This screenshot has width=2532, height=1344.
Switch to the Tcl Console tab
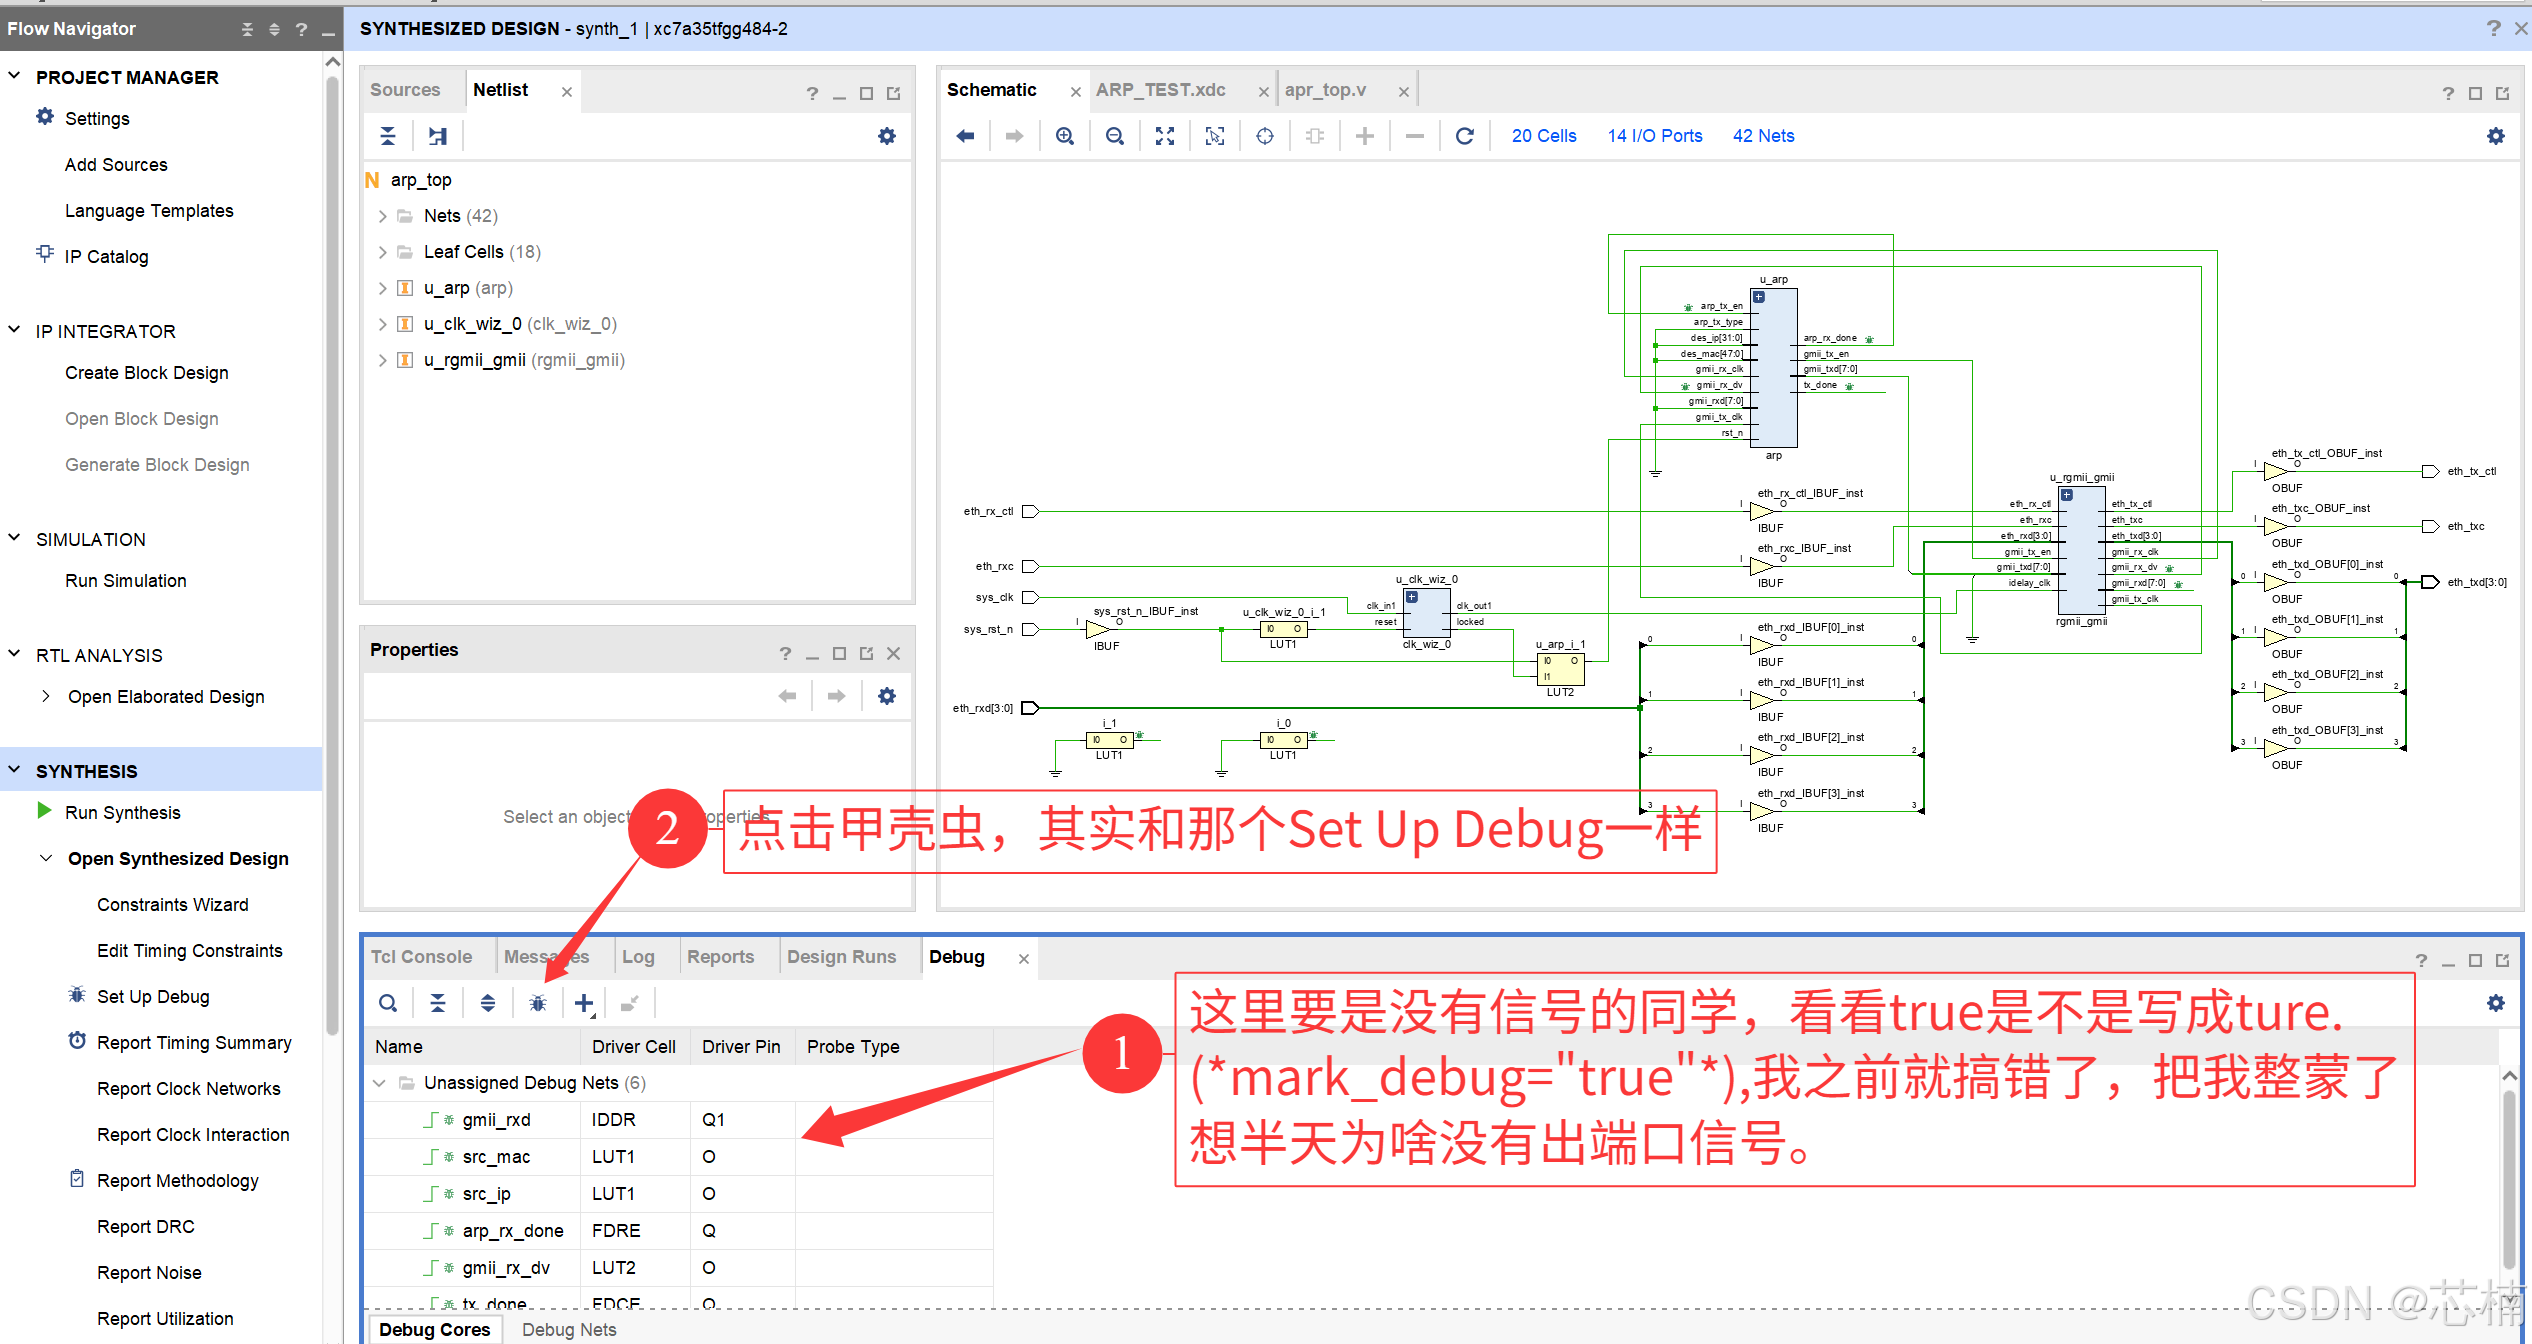[421, 956]
